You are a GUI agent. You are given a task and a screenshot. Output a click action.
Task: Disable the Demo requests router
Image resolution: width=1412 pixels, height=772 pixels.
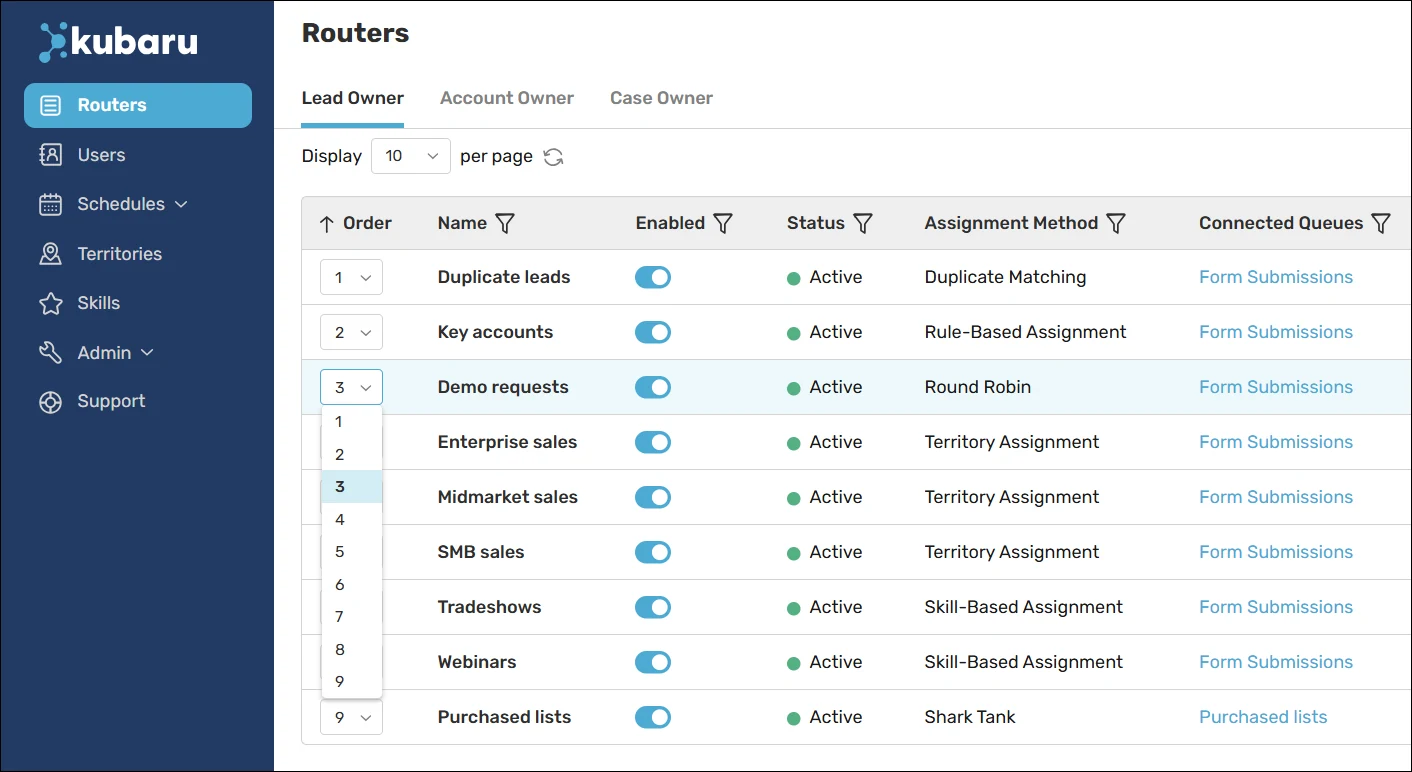point(653,388)
